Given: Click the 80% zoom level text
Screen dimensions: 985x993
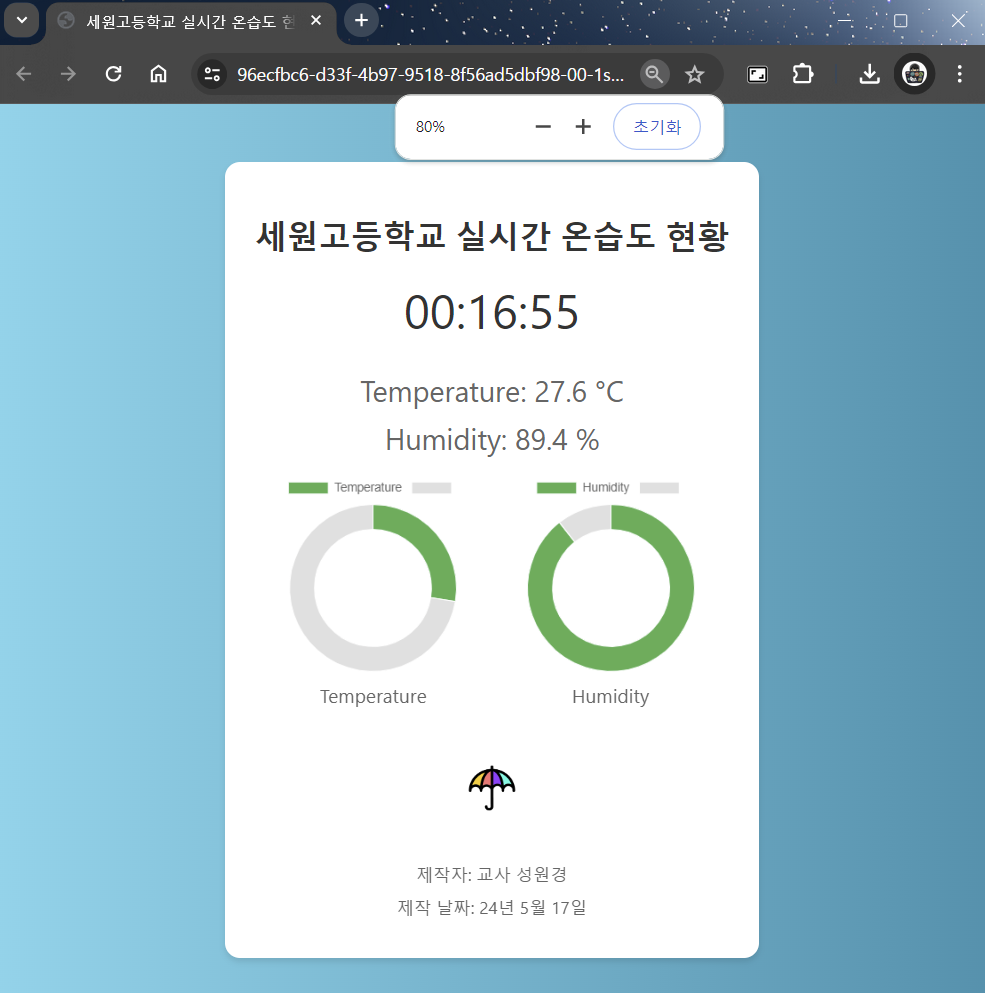Looking at the screenshot, I should pos(430,127).
